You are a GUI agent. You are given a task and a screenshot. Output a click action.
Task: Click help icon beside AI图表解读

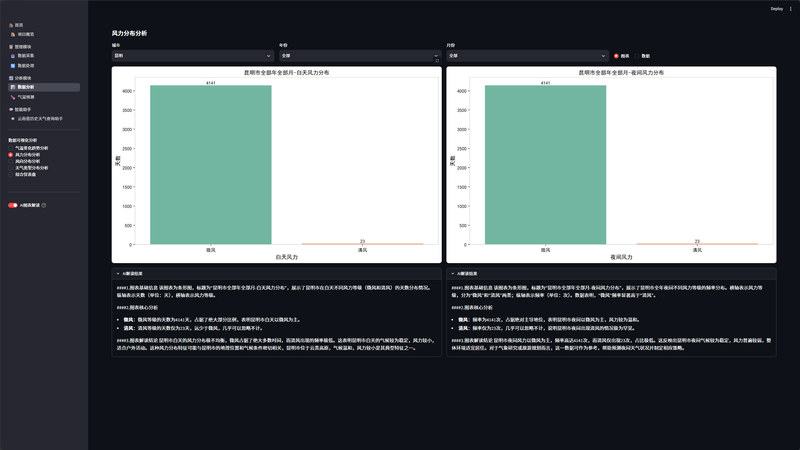44,205
